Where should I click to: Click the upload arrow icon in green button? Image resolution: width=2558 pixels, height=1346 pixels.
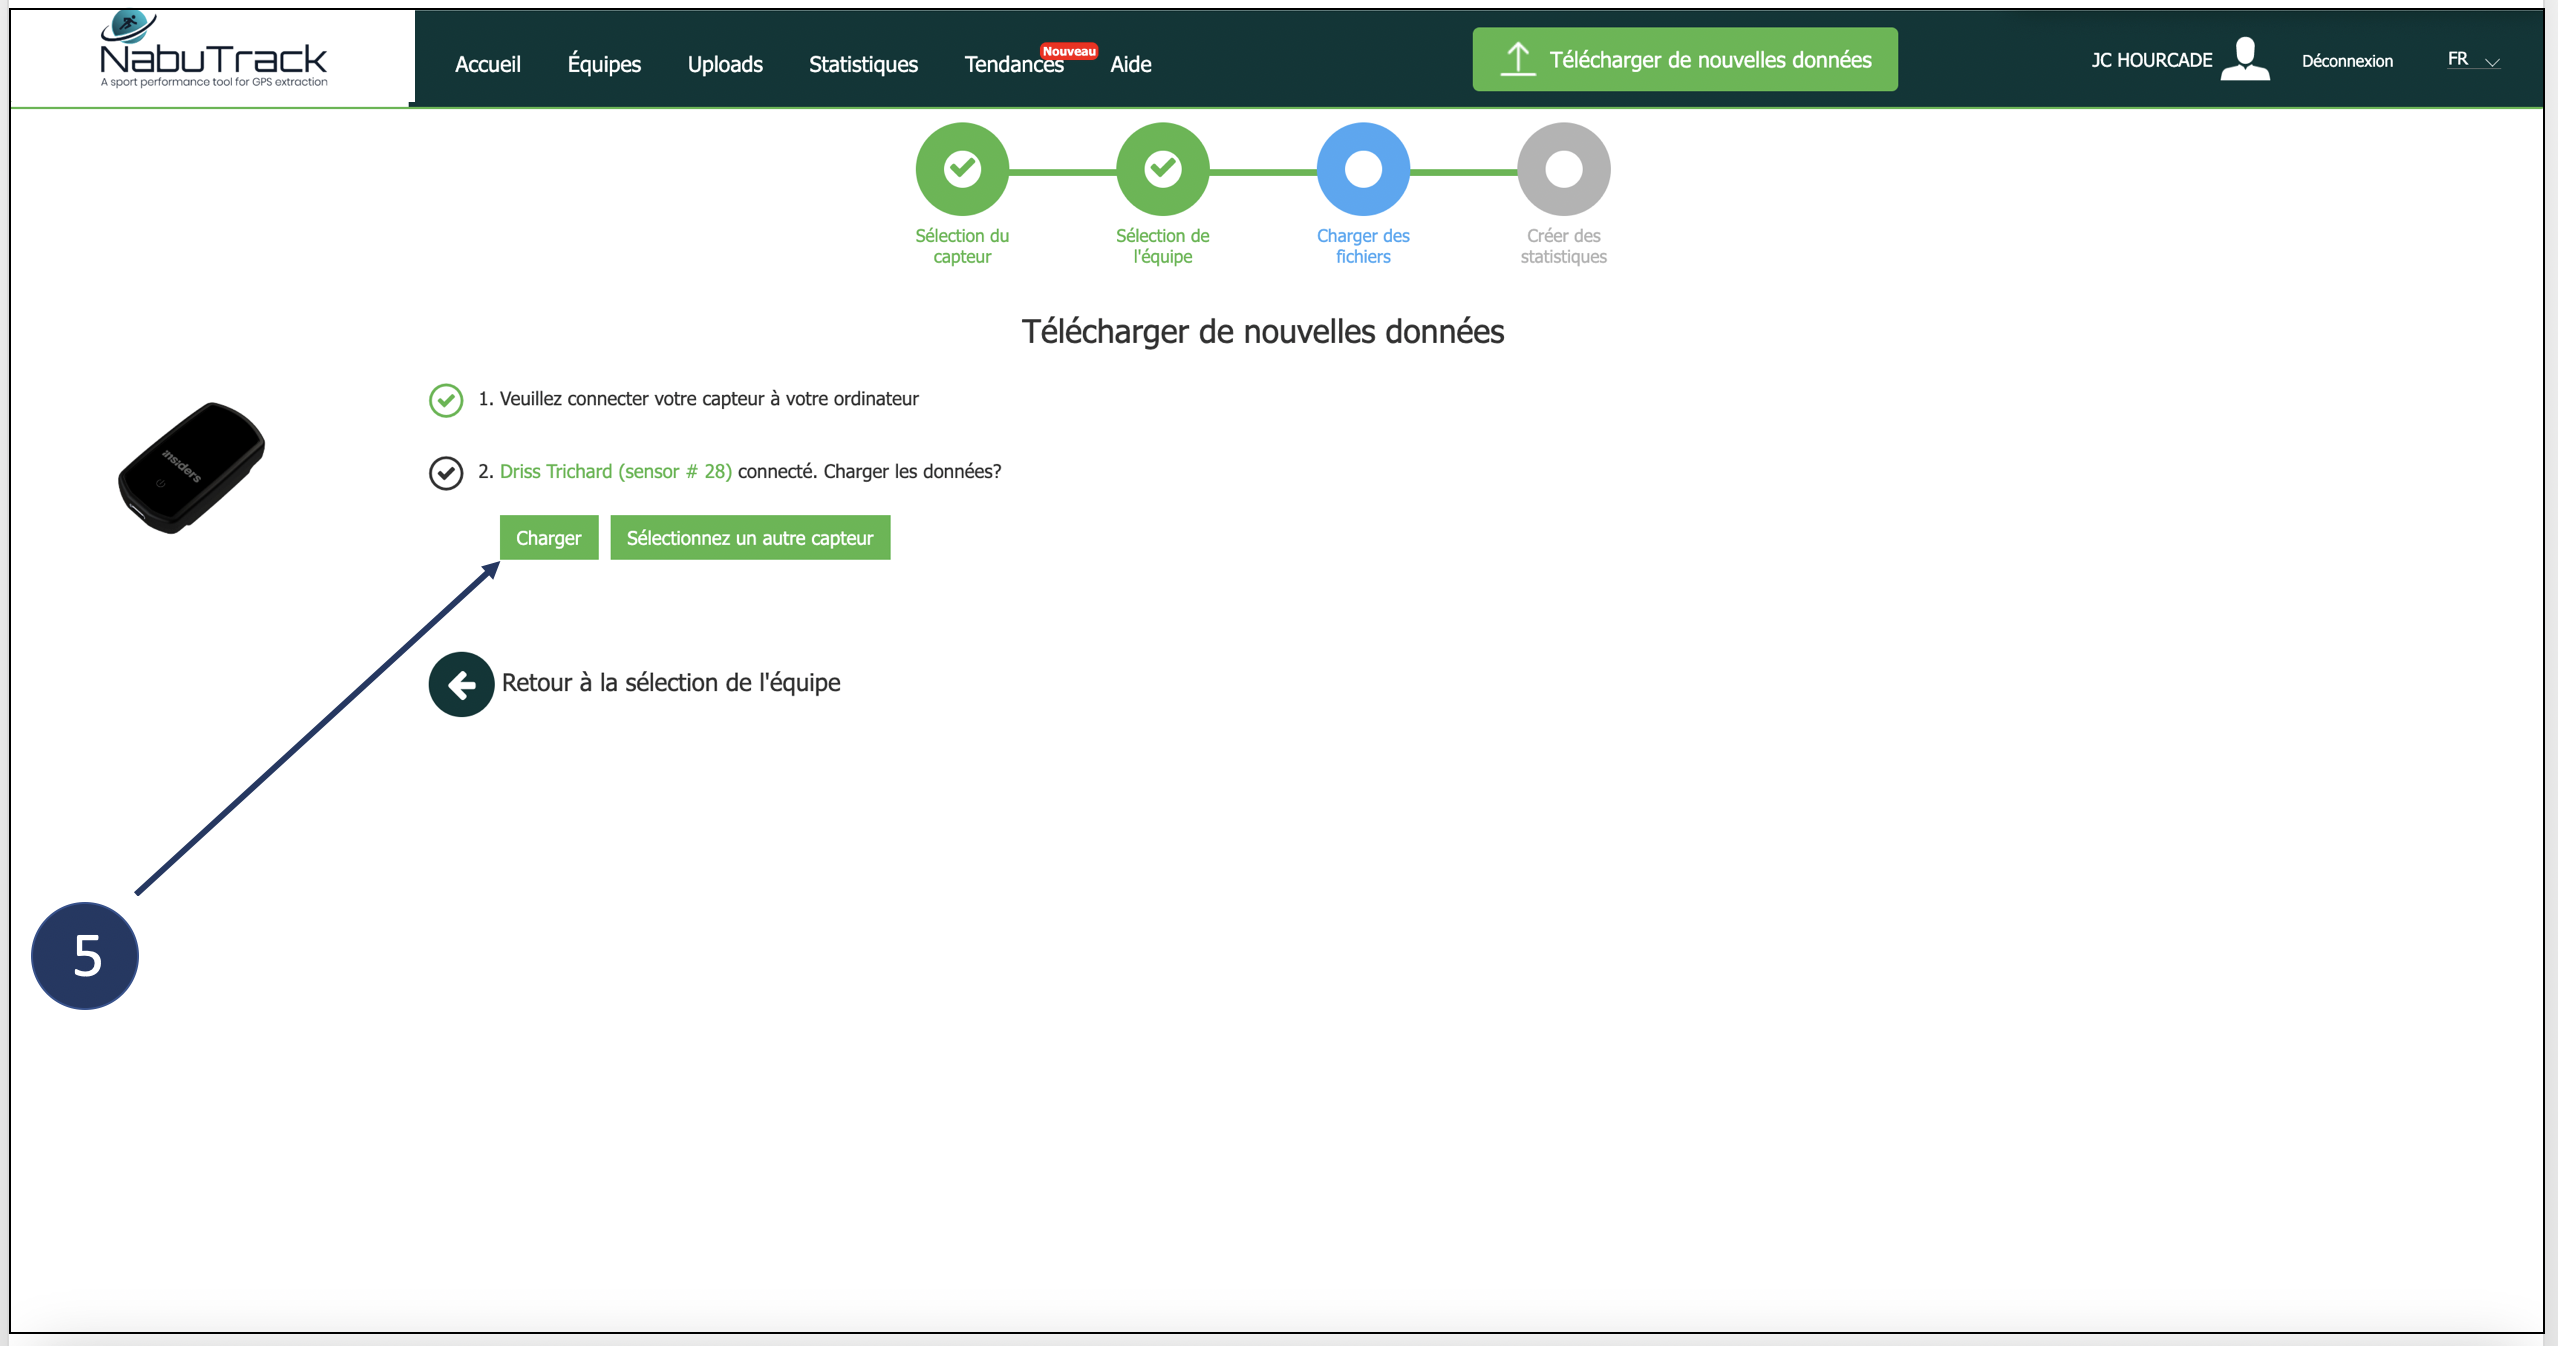pos(1517,59)
